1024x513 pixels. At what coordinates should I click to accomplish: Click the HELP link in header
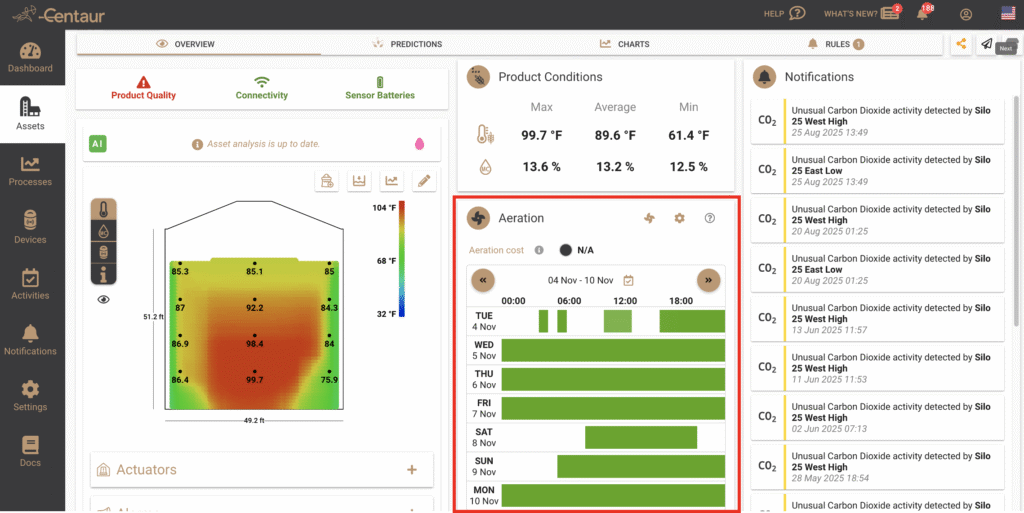(784, 14)
